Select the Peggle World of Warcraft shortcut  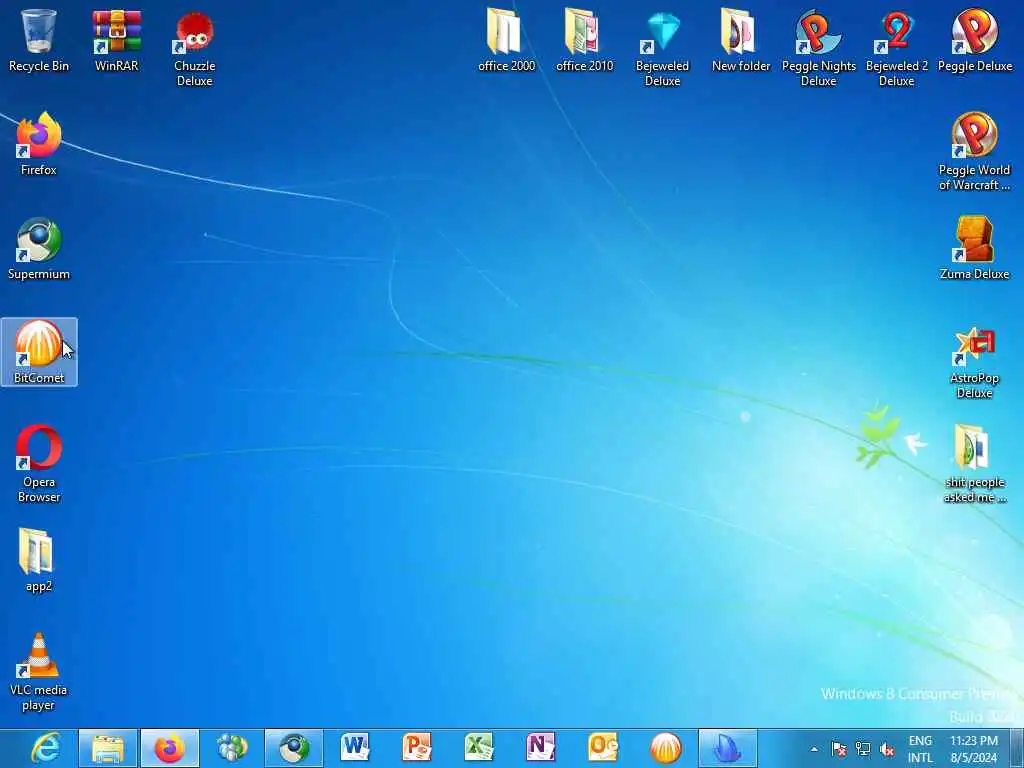click(974, 152)
